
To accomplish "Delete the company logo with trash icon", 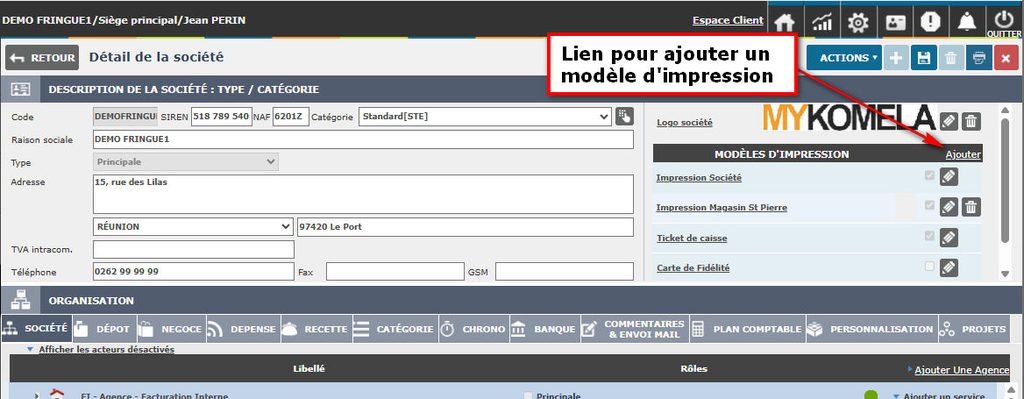I will 971,121.
